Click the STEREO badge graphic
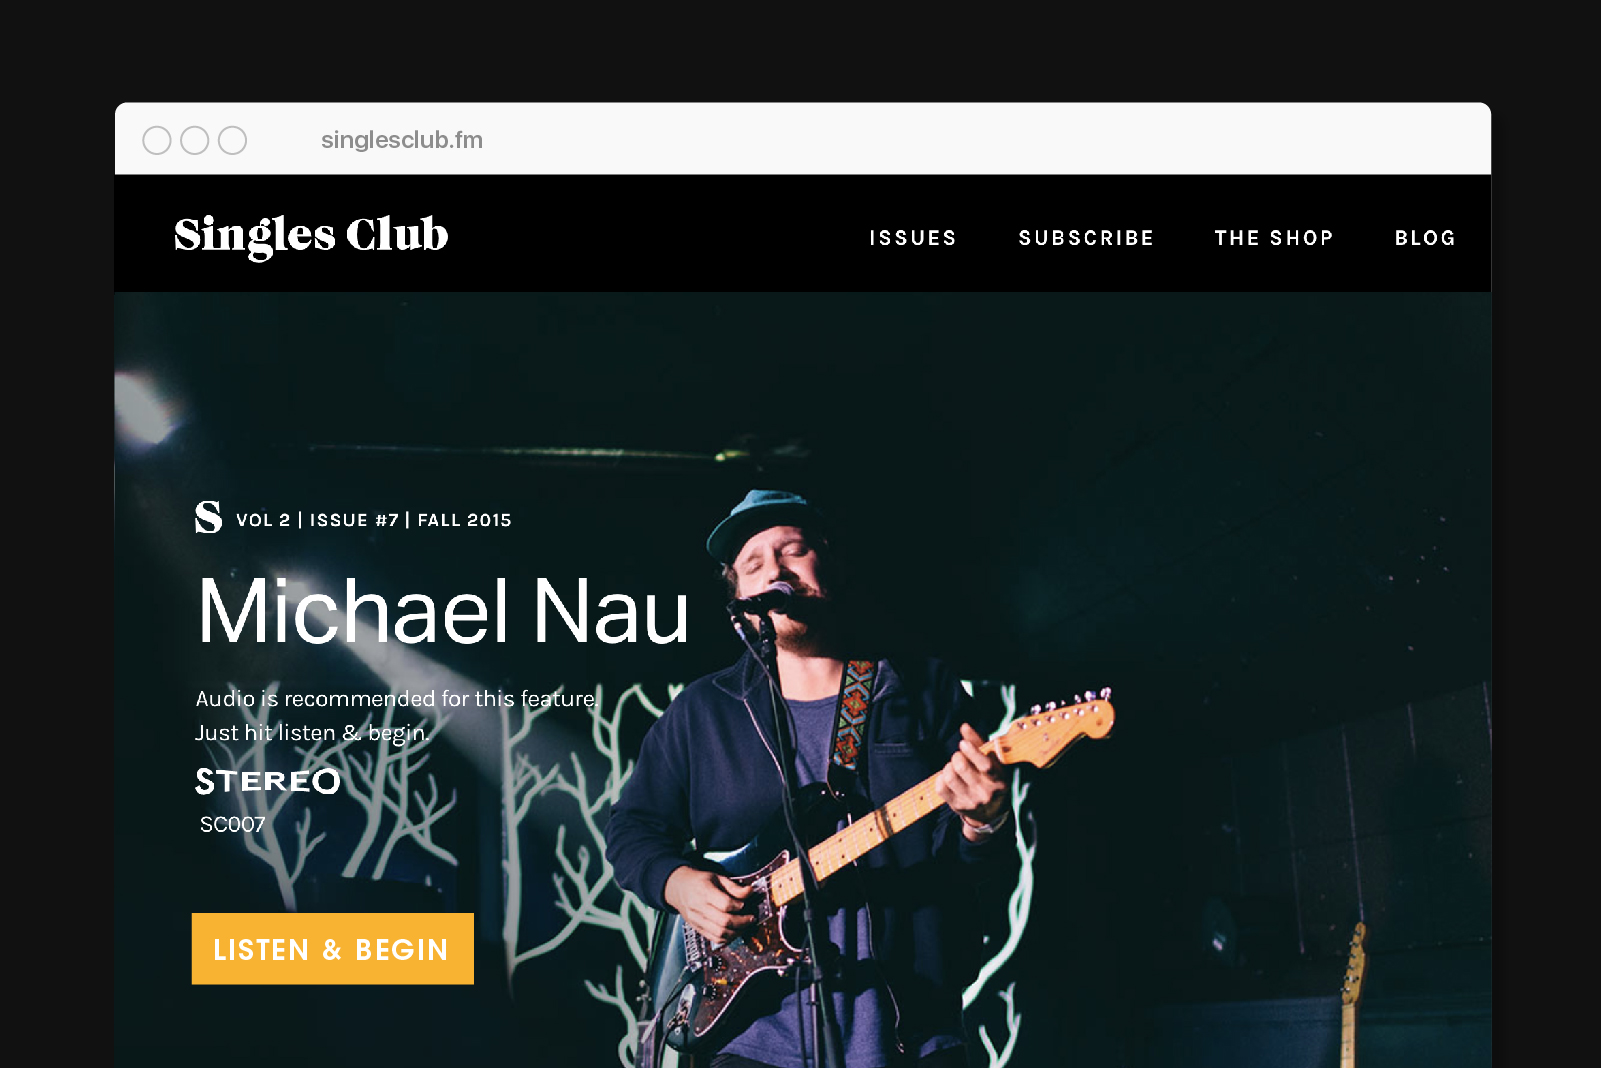This screenshot has height=1068, width=1601. pyautogui.click(x=268, y=781)
